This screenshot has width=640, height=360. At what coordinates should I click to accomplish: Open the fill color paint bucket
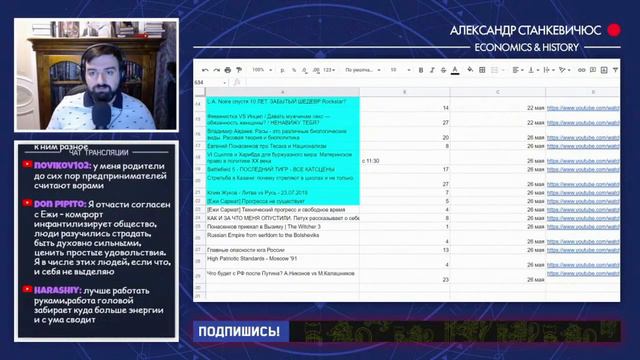[x=470, y=70]
